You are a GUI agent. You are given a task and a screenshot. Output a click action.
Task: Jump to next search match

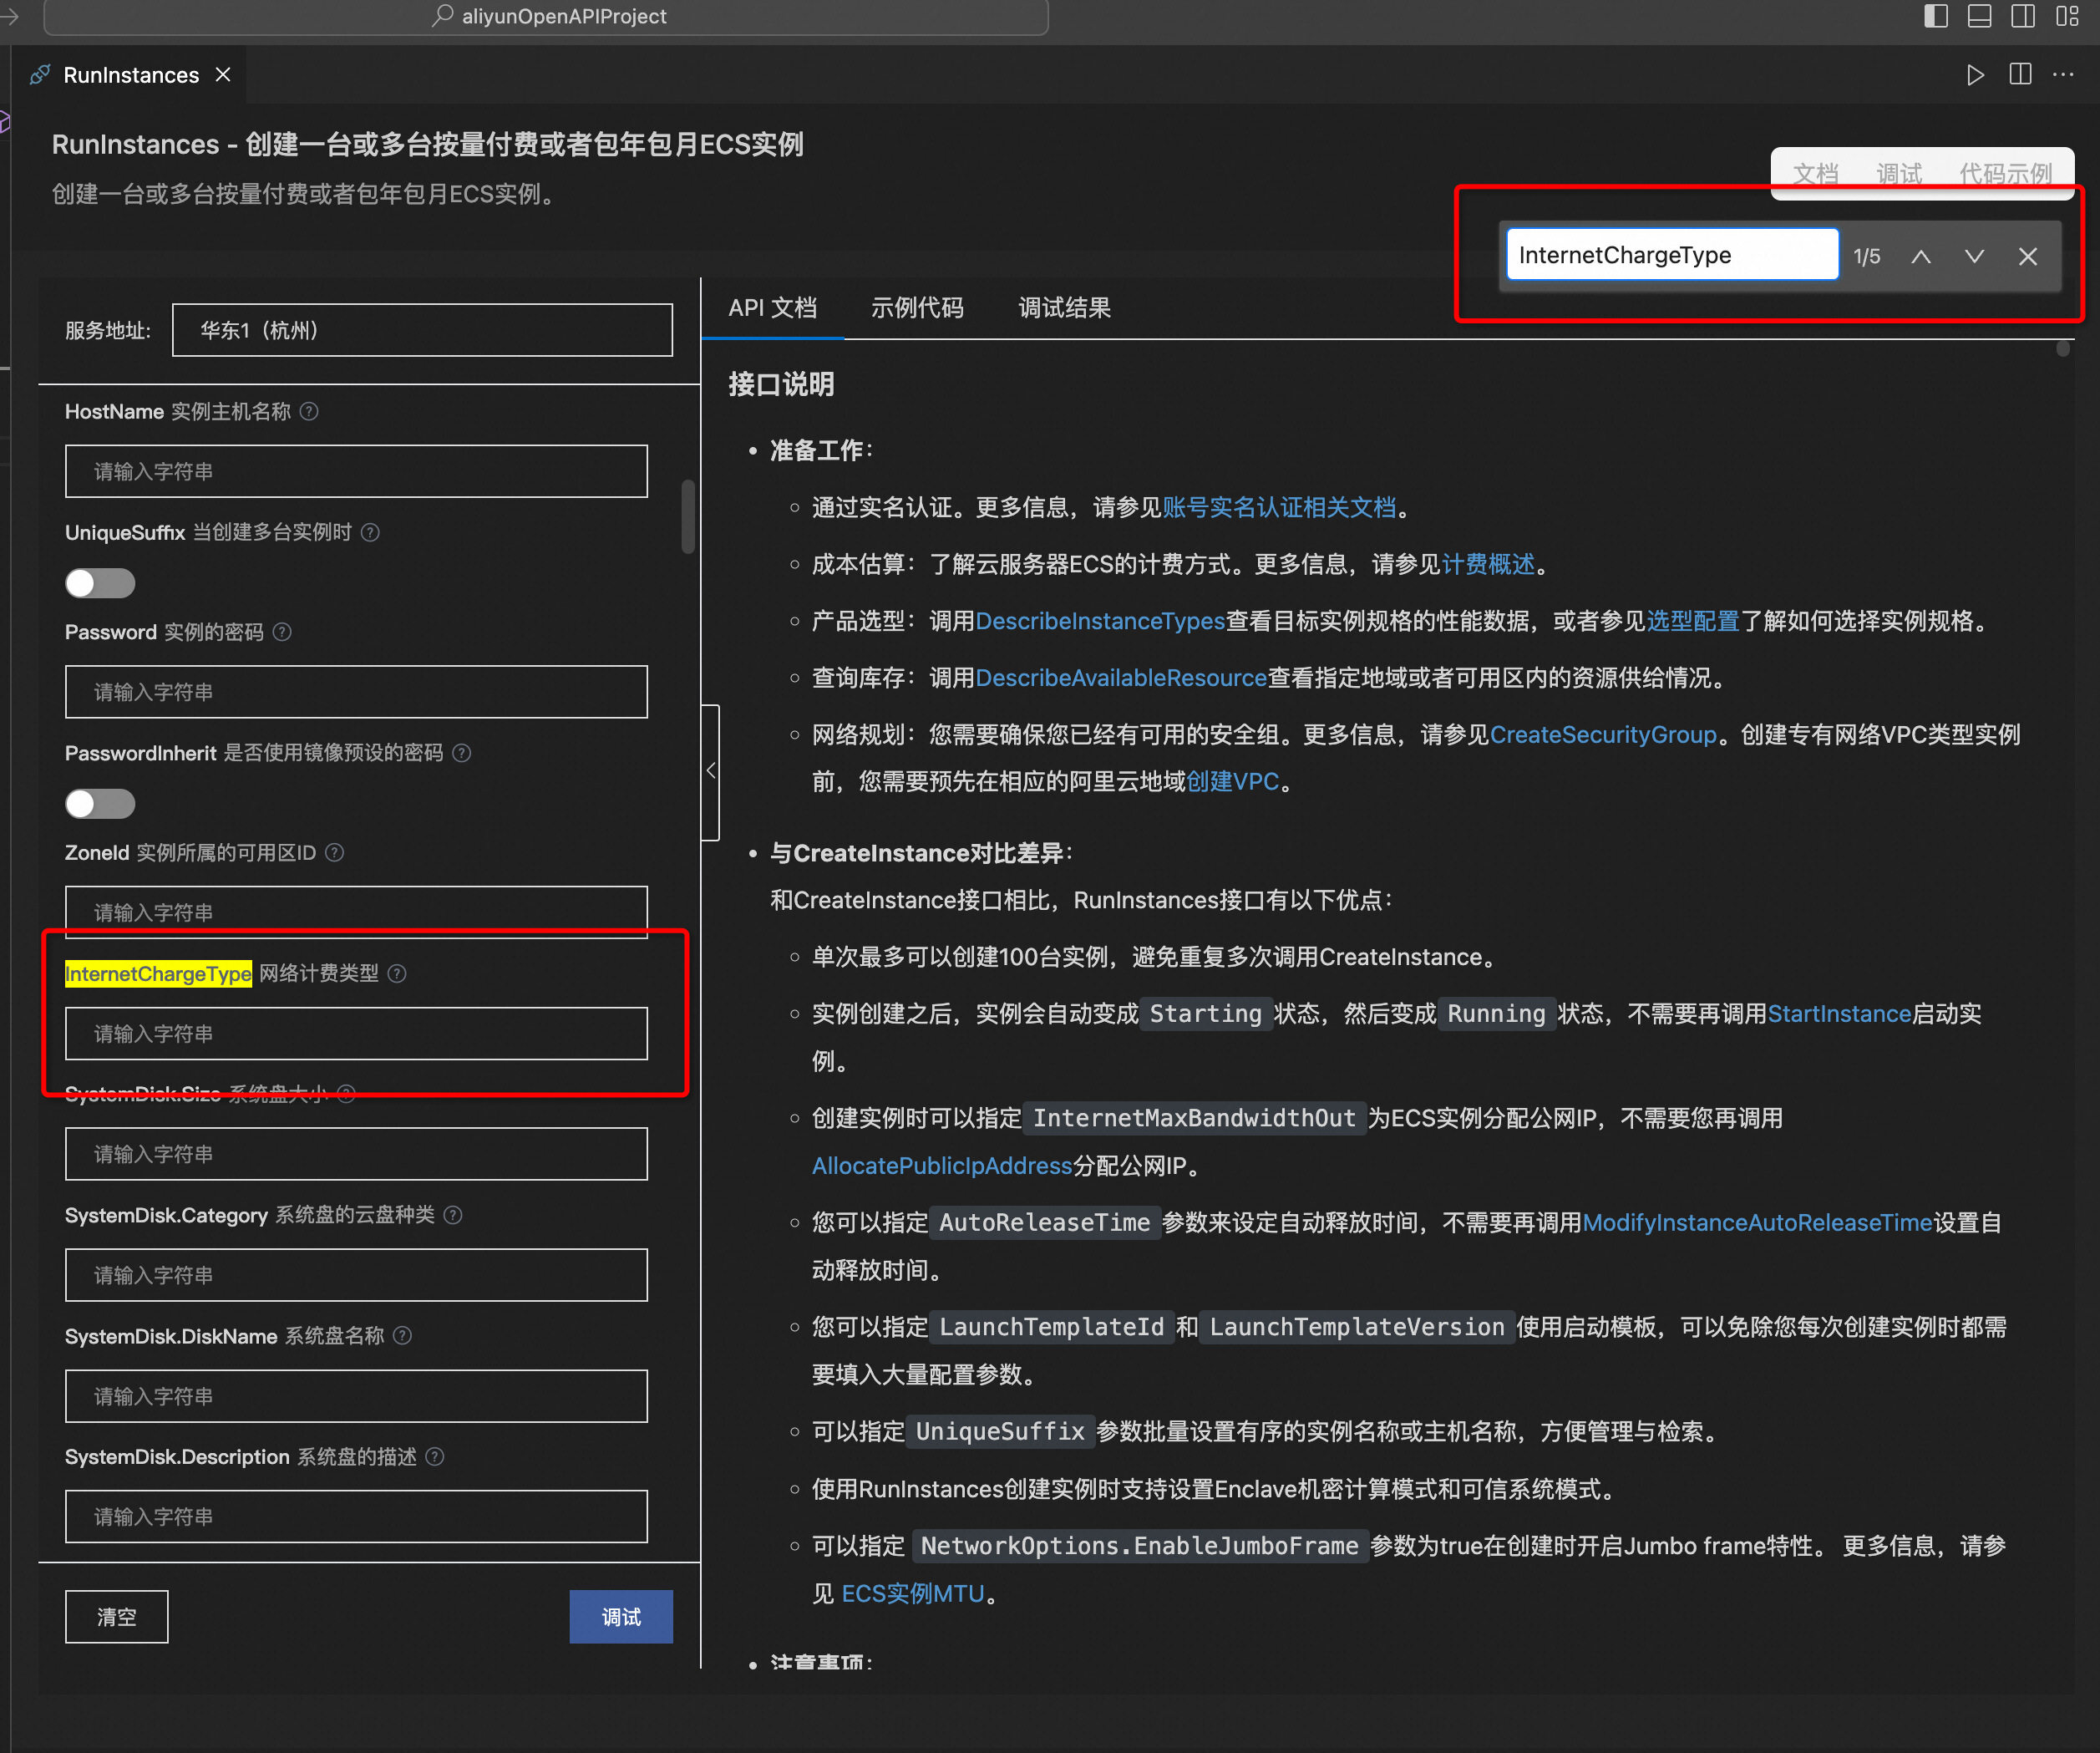pos(1973,257)
